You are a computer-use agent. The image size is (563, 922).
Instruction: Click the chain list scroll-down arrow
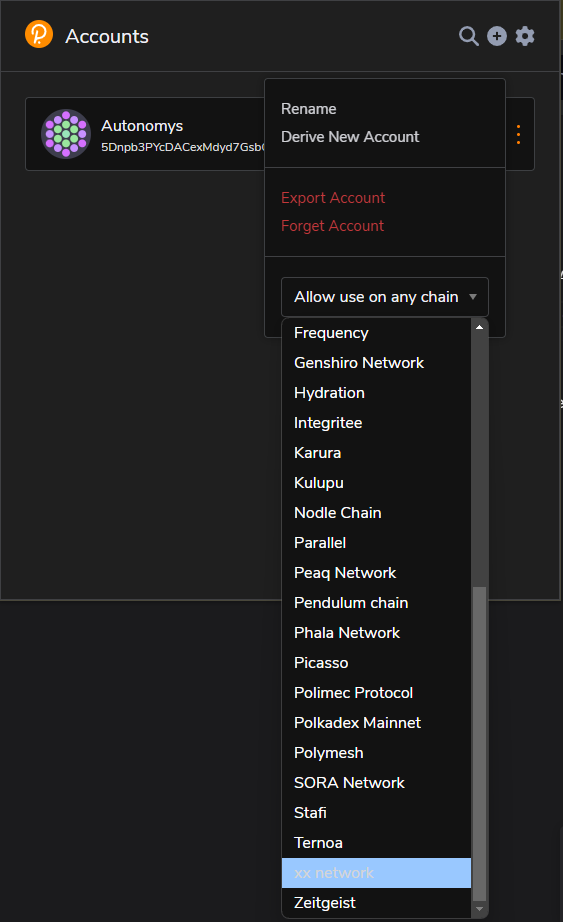coord(479,909)
